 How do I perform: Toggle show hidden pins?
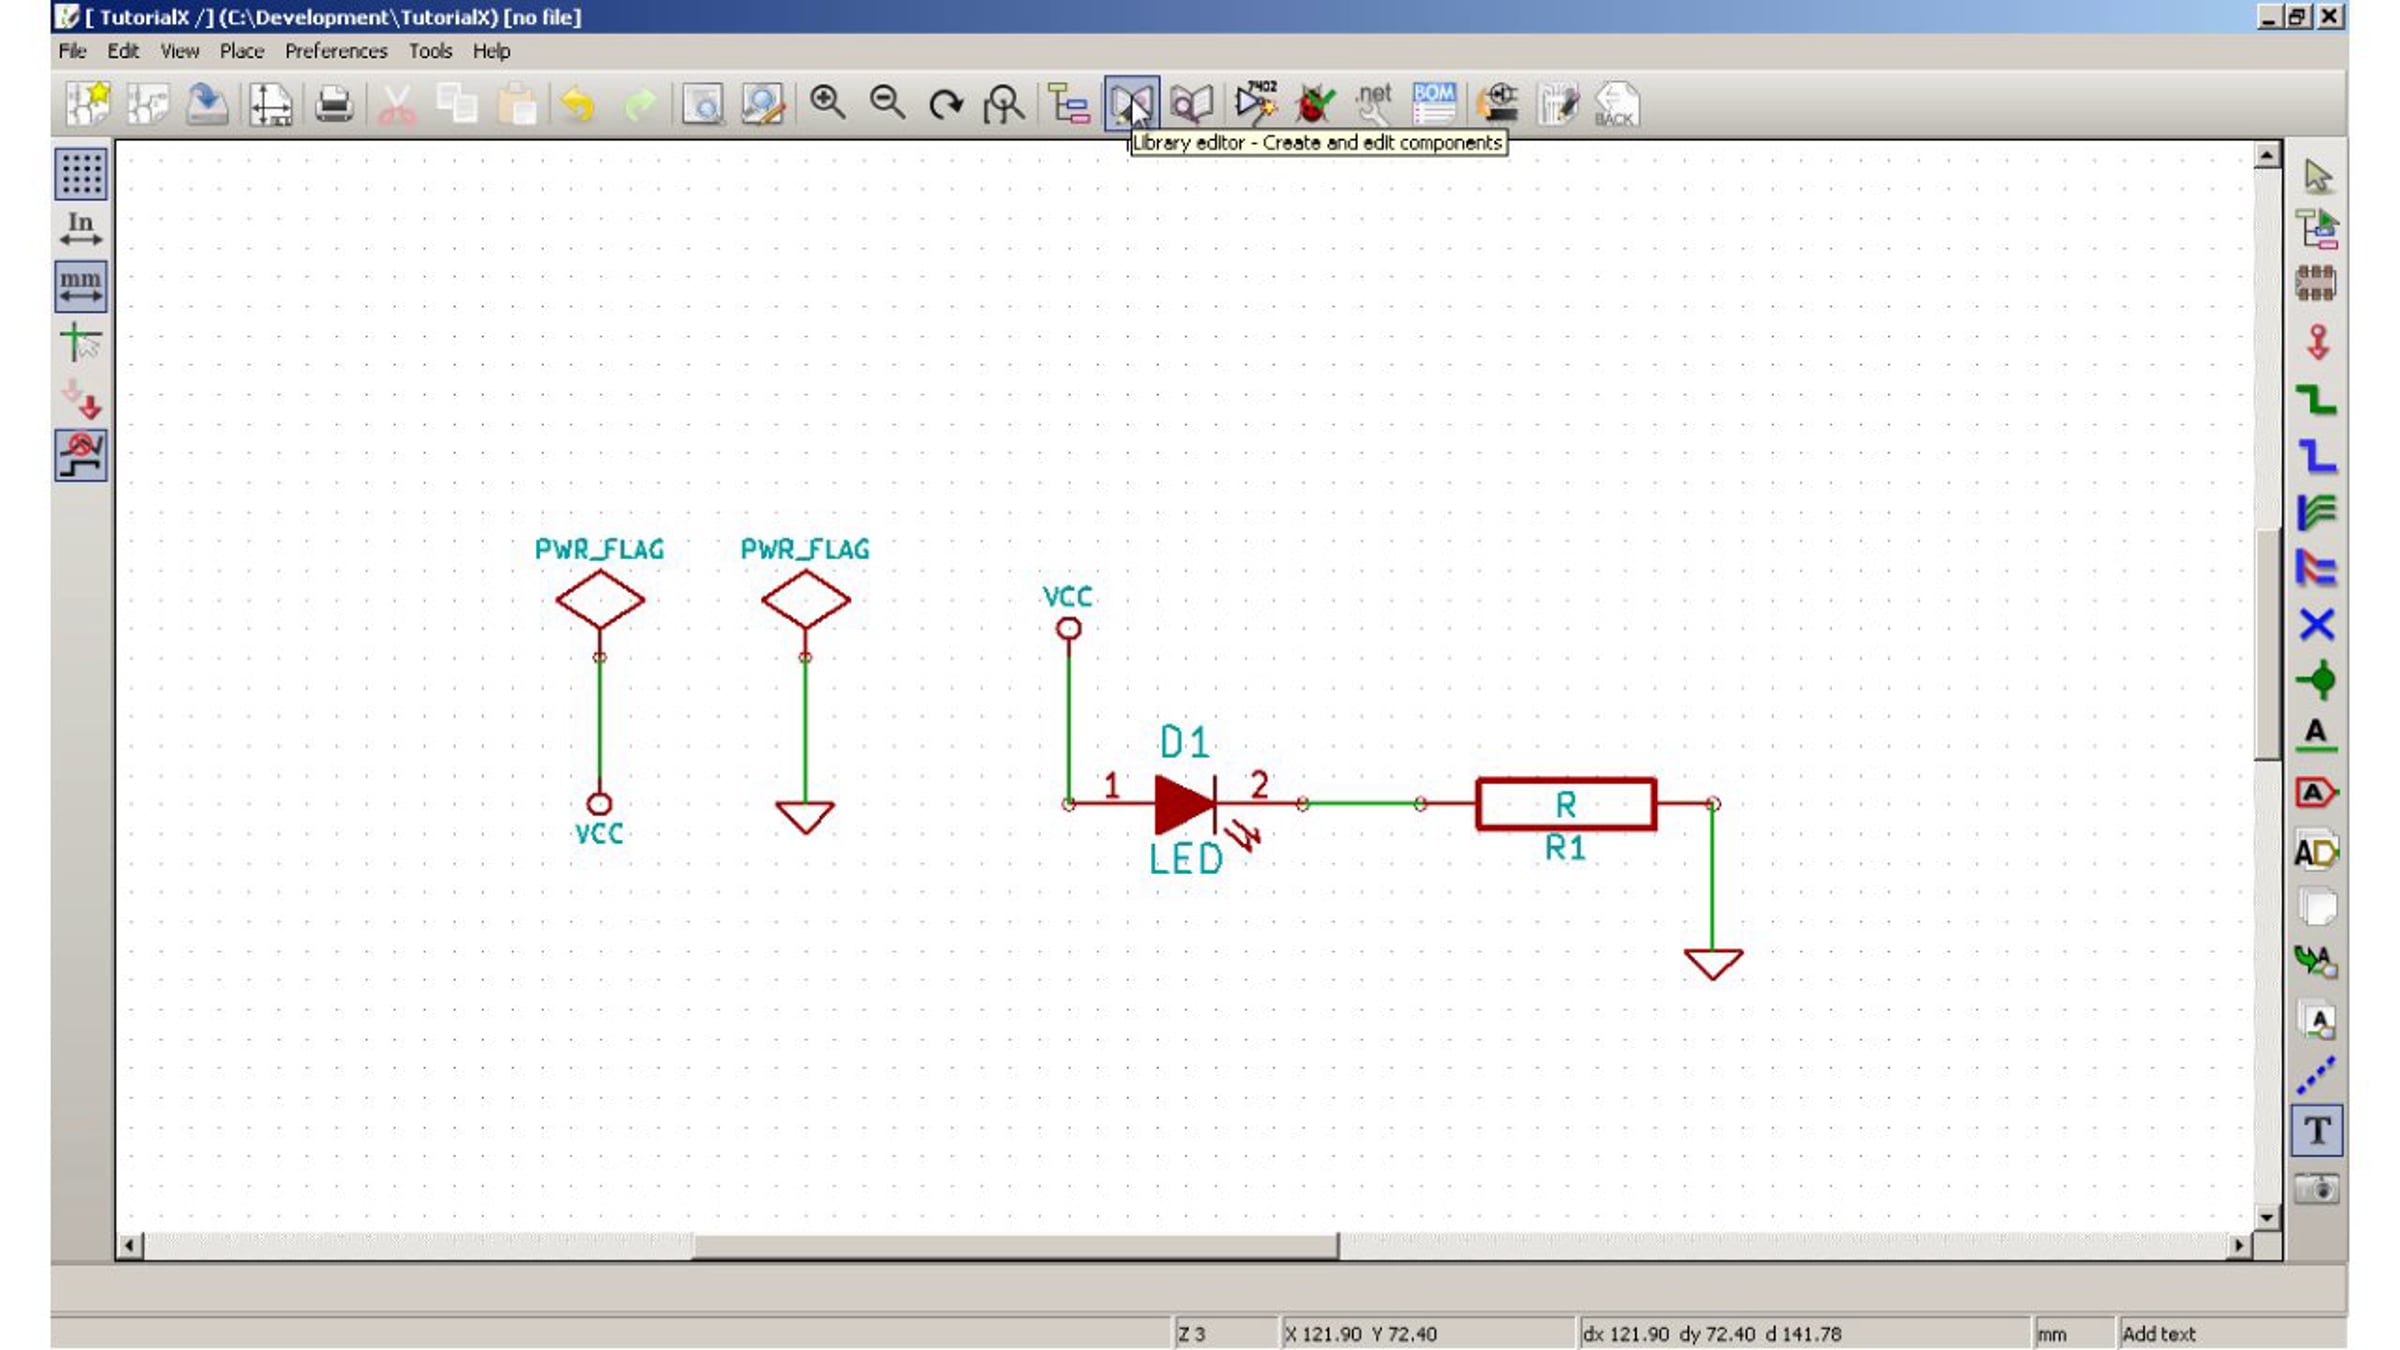point(81,400)
